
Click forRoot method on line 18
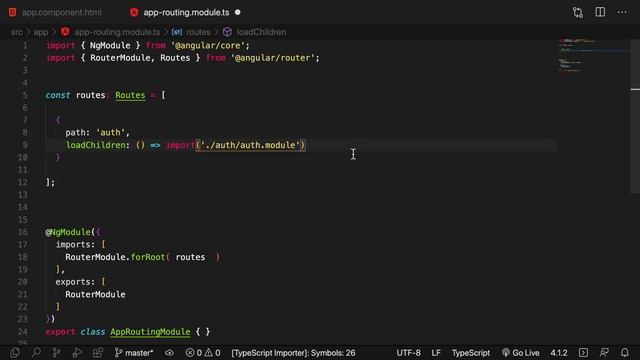click(x=148, y=257)
